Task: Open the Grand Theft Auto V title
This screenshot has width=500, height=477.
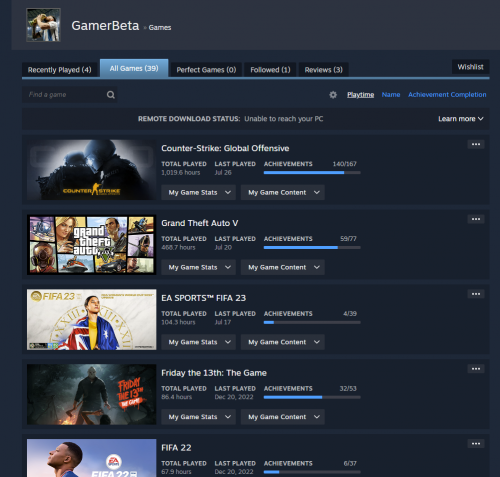Action: pos(200,223)
